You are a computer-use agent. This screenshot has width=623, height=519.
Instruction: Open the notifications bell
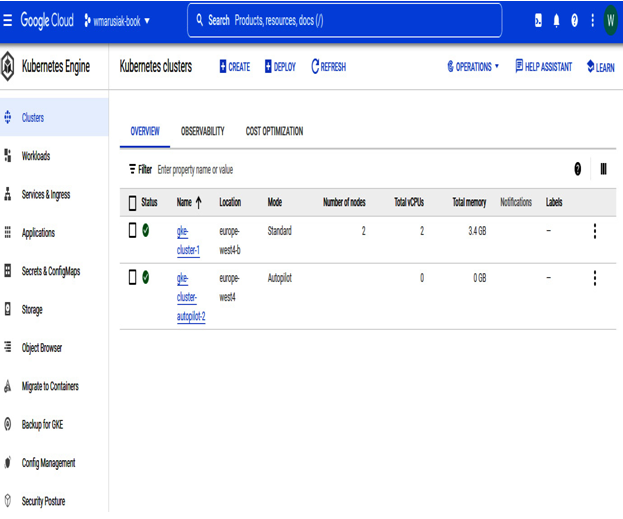tap(556, 20)
